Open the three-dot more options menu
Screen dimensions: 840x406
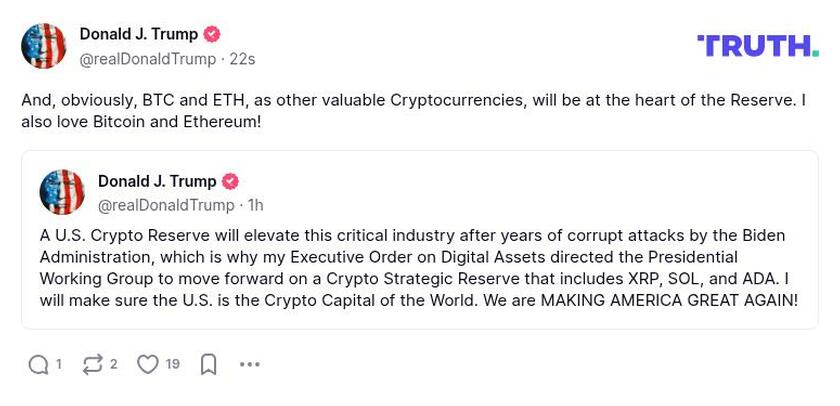[250, 365]
